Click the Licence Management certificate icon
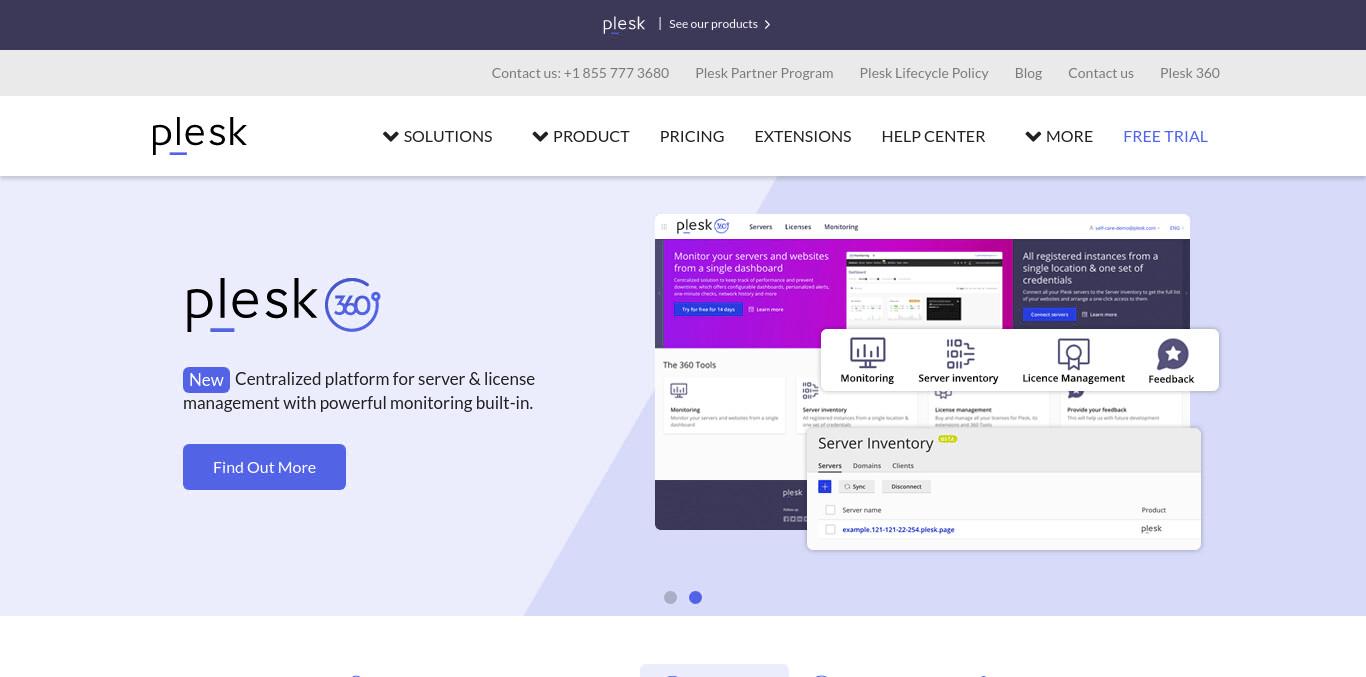The width and height of the screenshot is (1366, 677). pyautogui.click(x=1073, y=353)
